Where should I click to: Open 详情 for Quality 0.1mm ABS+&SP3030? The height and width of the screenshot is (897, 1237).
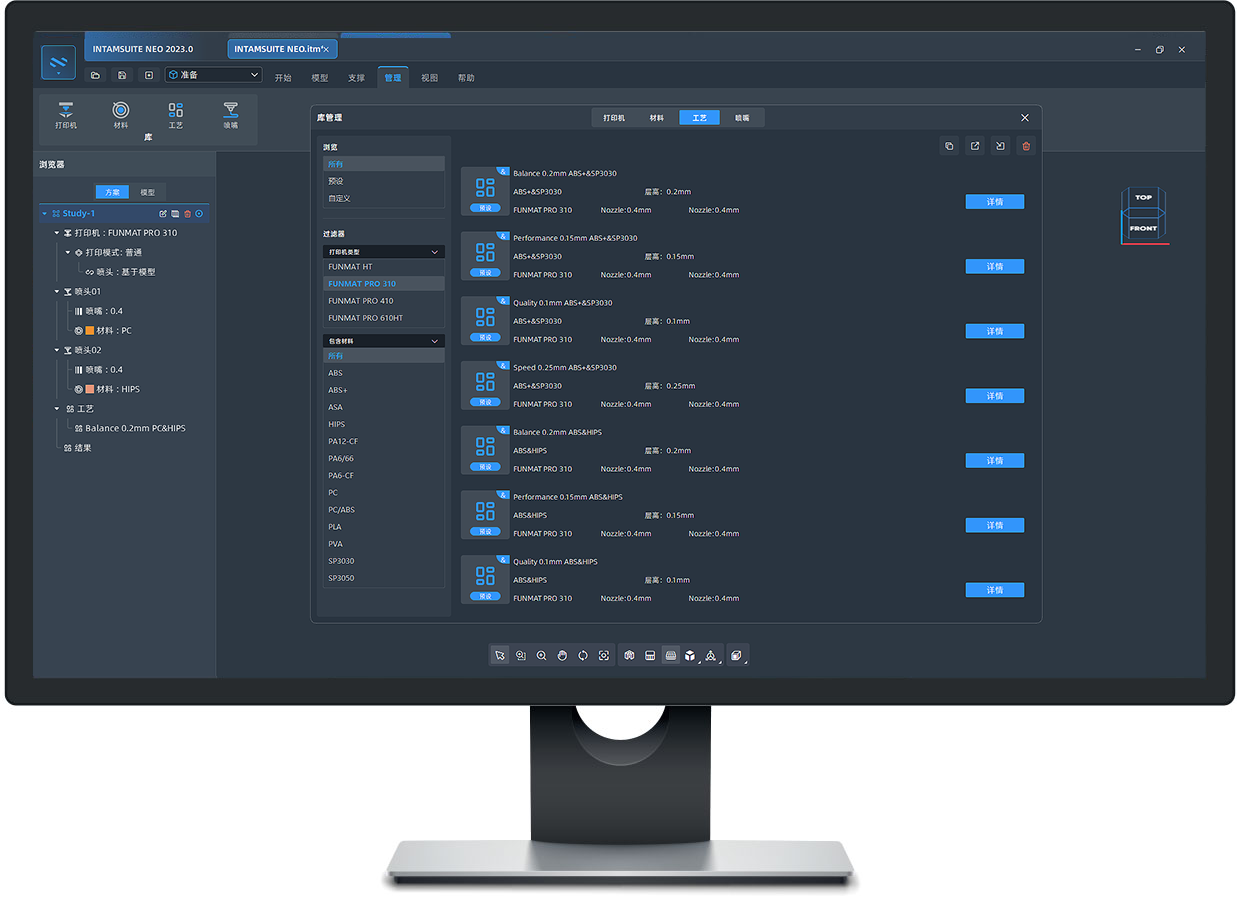[x=995, y=331]
